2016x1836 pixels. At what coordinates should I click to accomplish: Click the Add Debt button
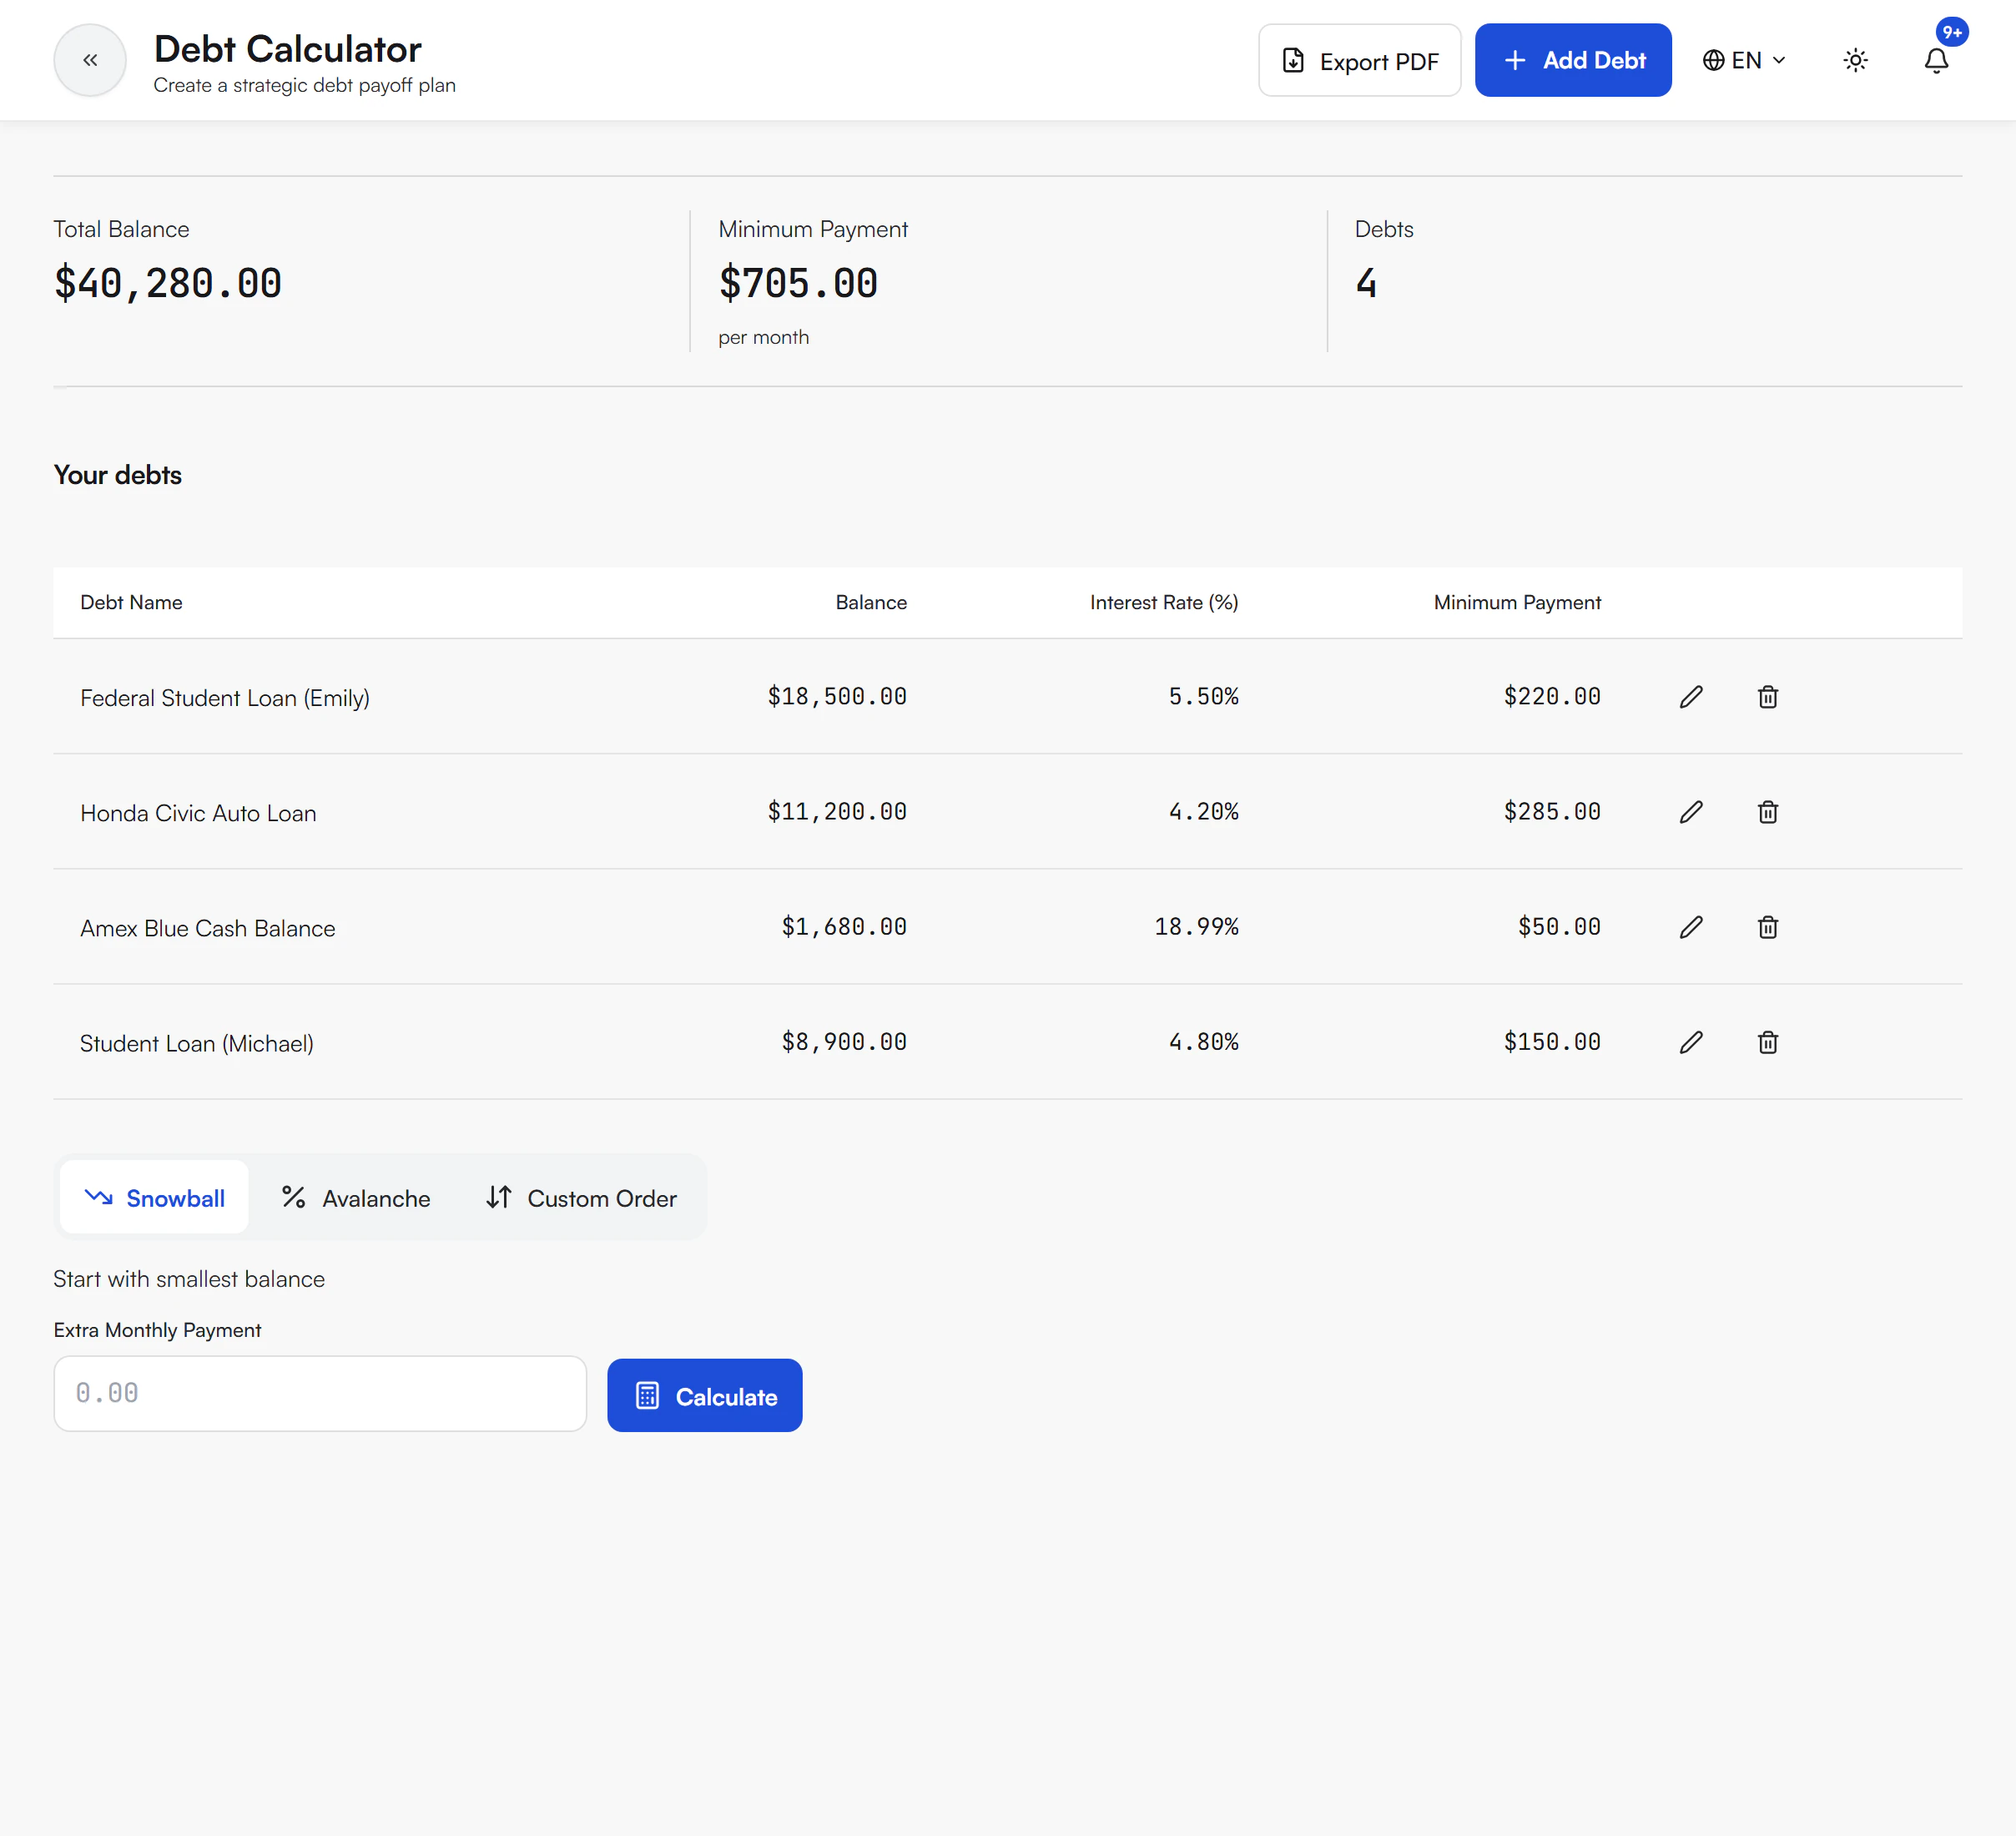[1573, 60]
